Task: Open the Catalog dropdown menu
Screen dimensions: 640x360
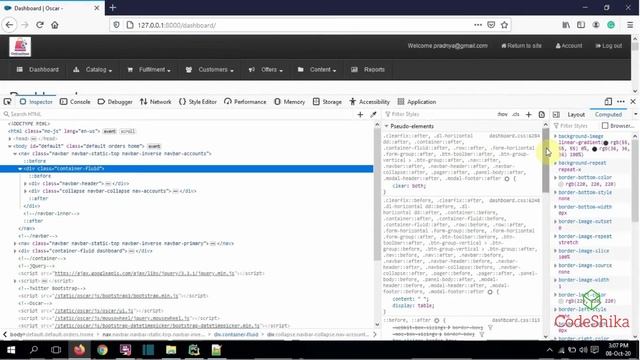Action: click(92, 70)
